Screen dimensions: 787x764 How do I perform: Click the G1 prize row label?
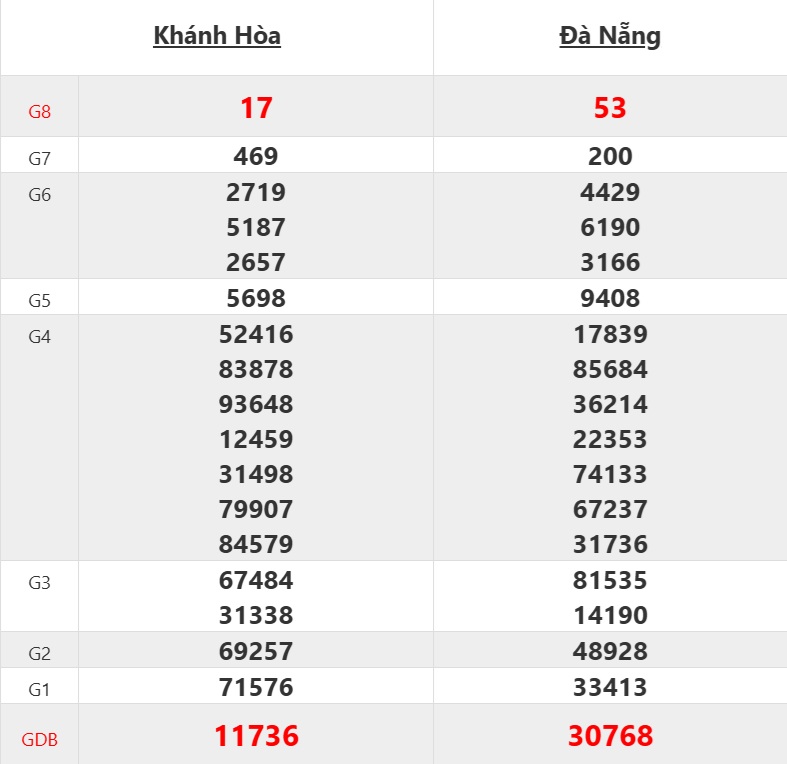click(x=39, y=689)
